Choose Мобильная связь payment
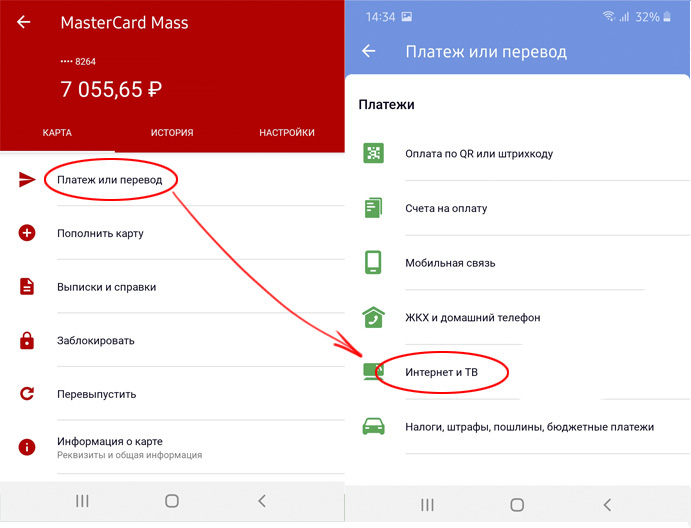 (518, 262)
